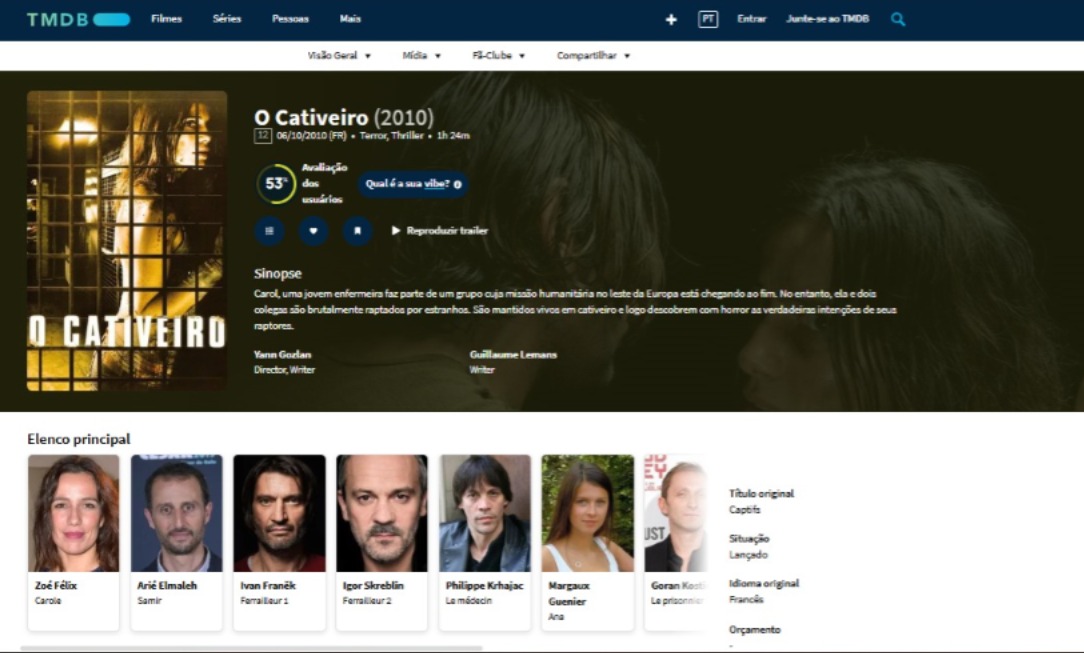
Task: Click the Entrar login link
Action: pos(751,19)
